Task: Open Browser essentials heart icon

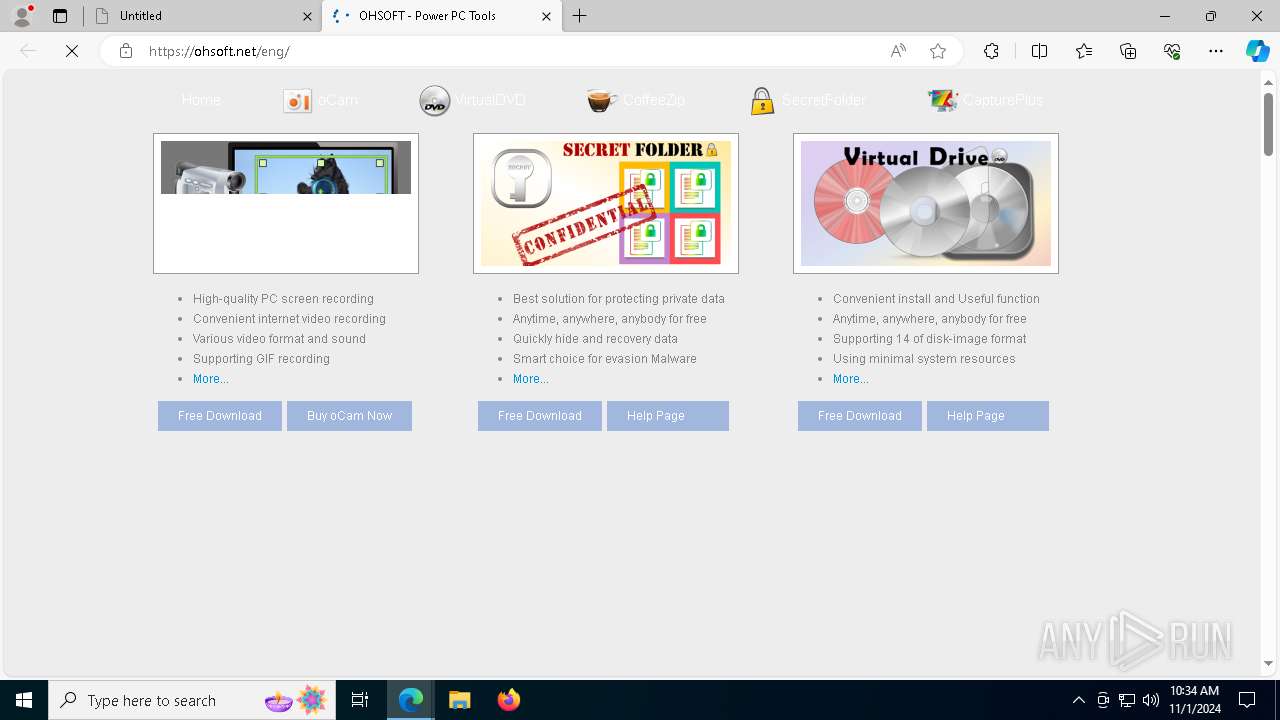Action: click(1172, 51)
